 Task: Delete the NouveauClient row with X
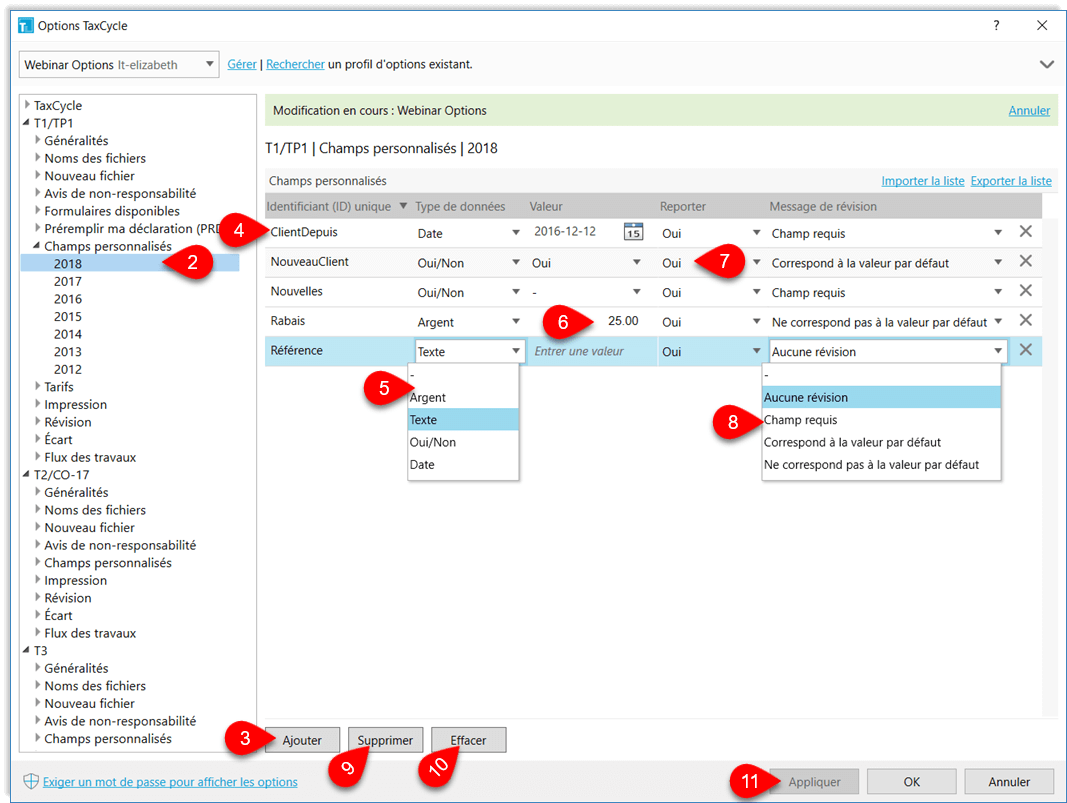pos(1025,261)
